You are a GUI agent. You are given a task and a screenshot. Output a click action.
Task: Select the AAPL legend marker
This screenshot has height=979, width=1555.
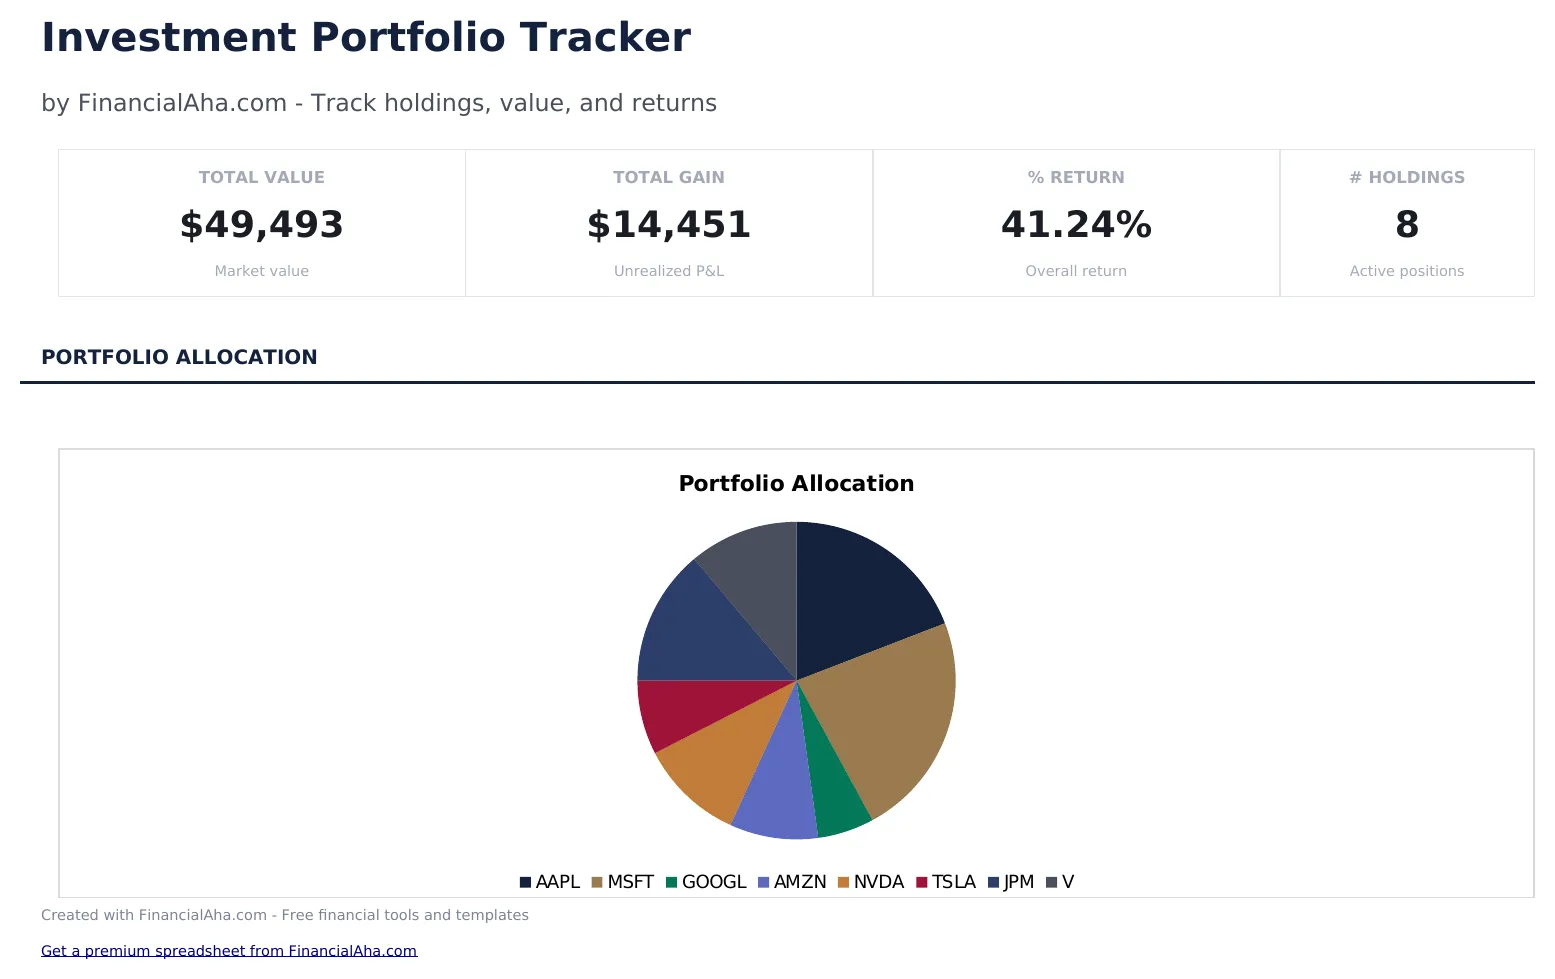coord(524,882)
